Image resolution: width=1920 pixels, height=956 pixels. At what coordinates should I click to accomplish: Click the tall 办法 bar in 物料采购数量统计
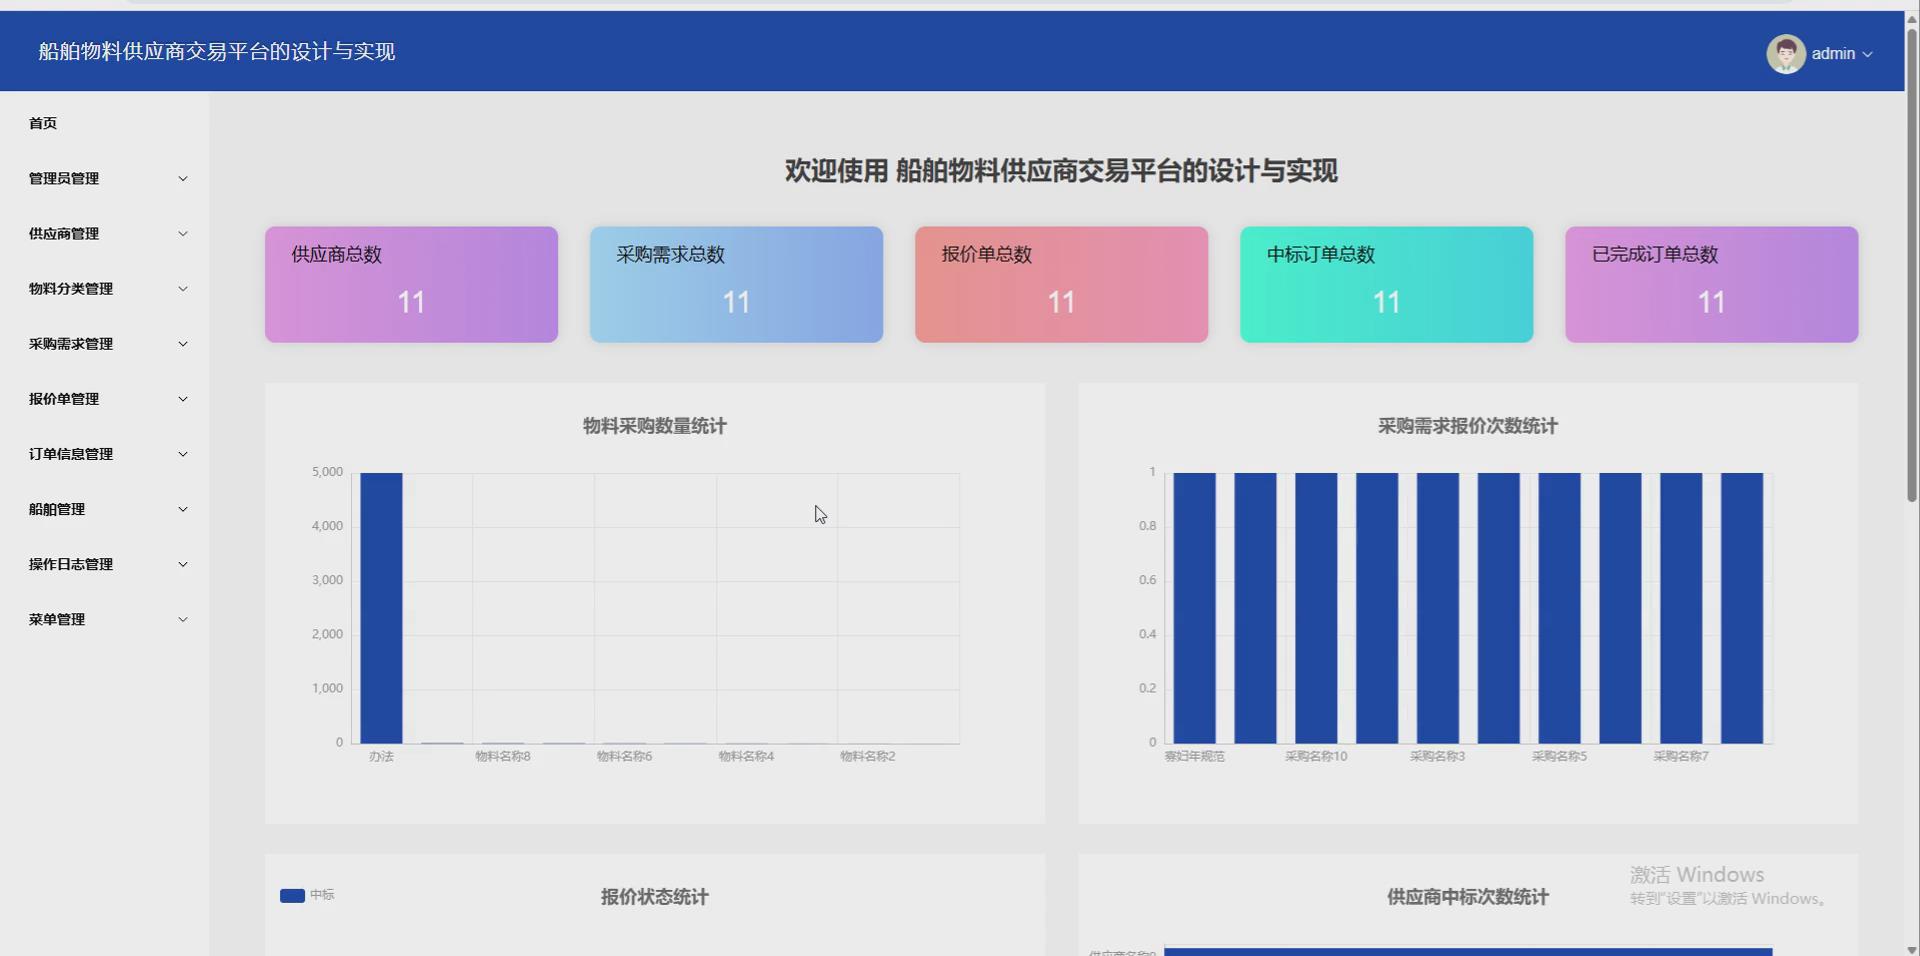tap(381, 608)
